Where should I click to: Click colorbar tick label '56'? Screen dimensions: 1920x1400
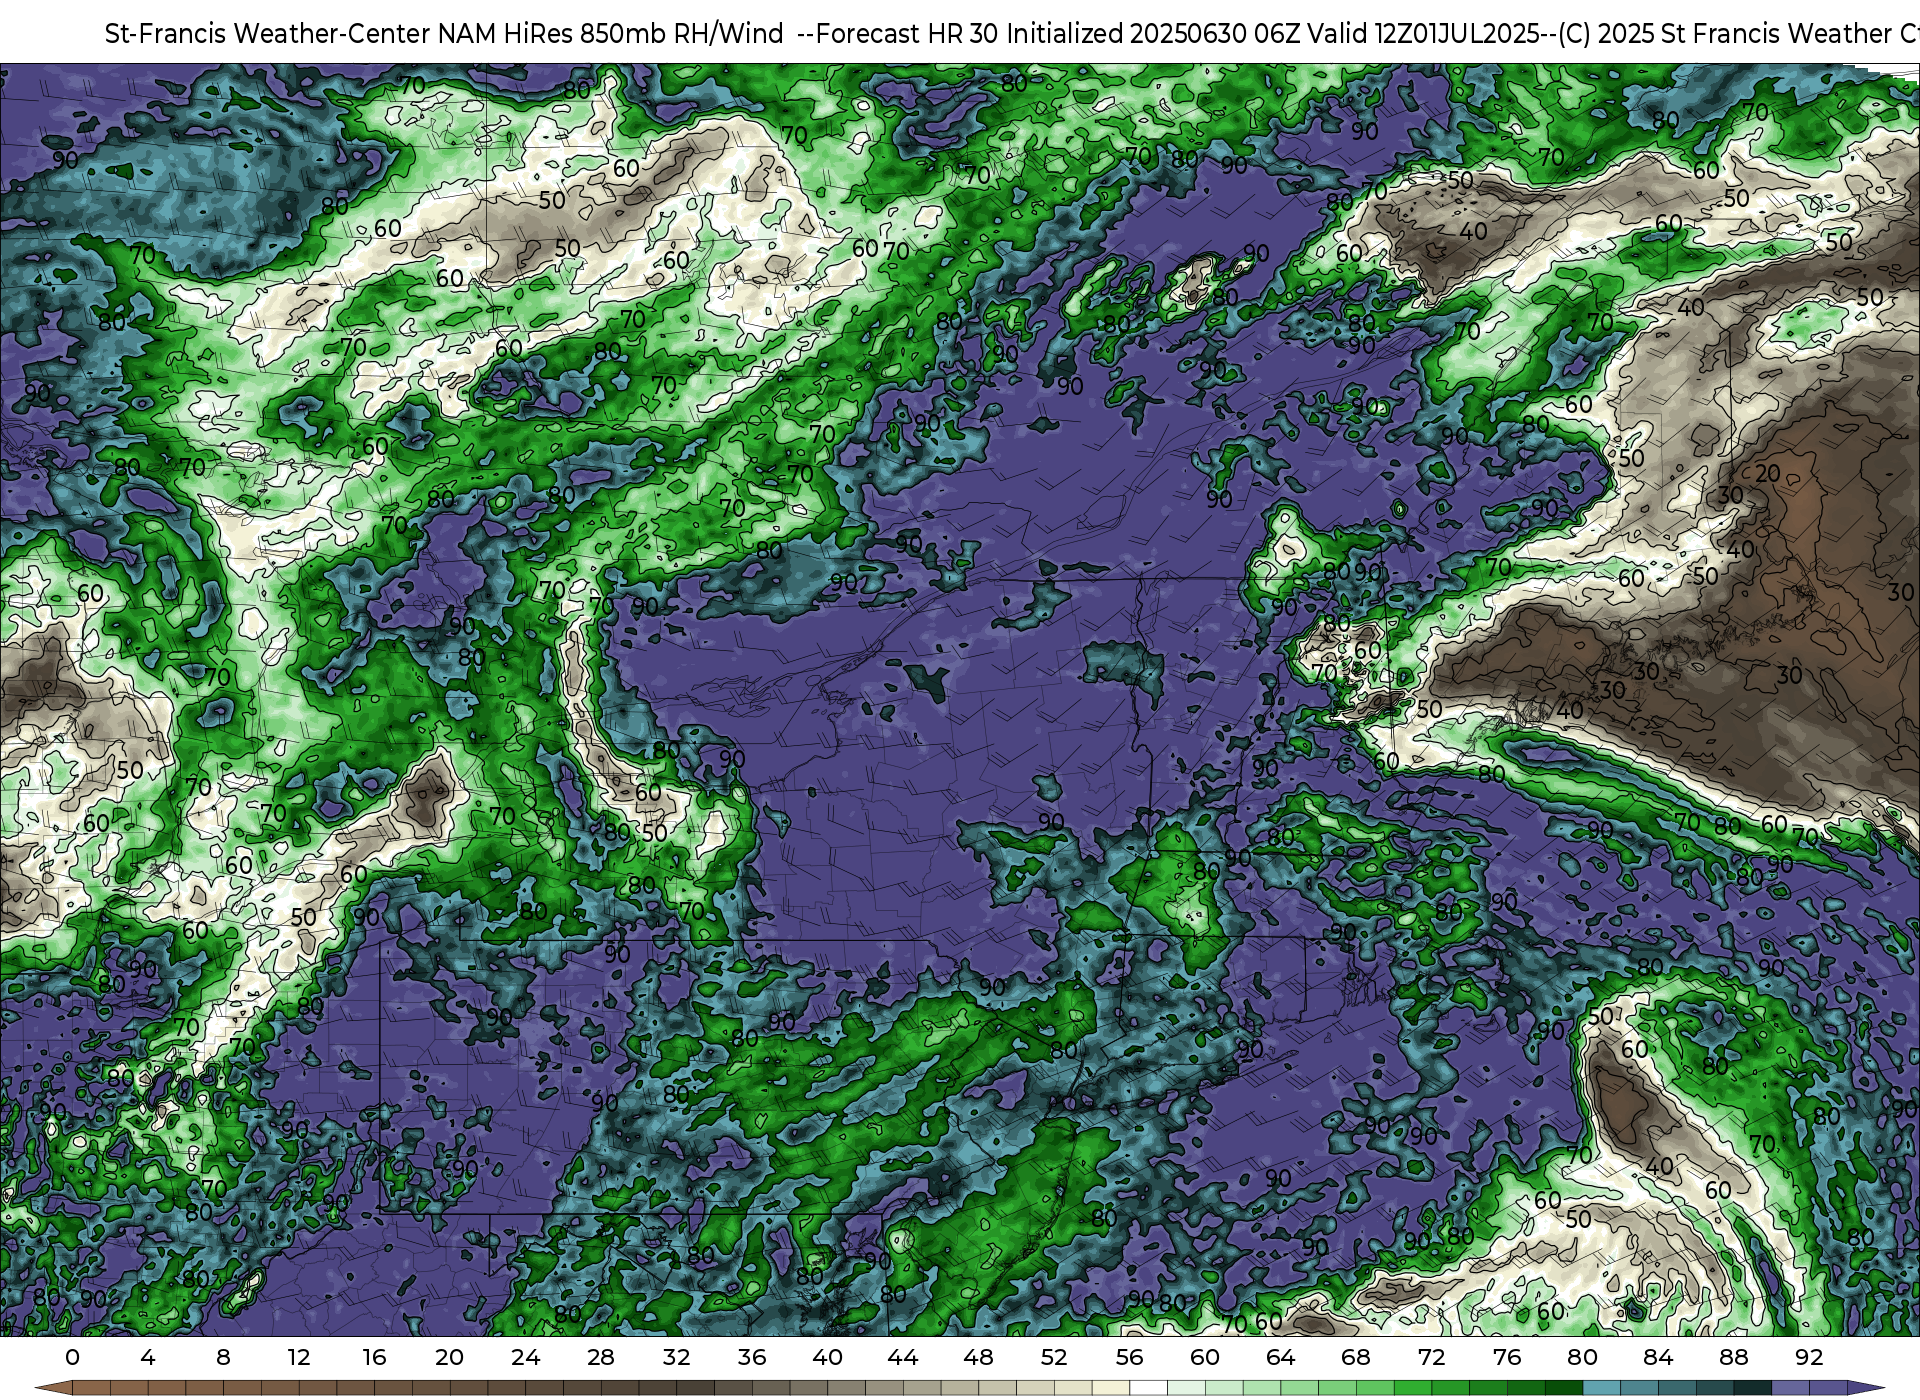click(1129, 1357)
